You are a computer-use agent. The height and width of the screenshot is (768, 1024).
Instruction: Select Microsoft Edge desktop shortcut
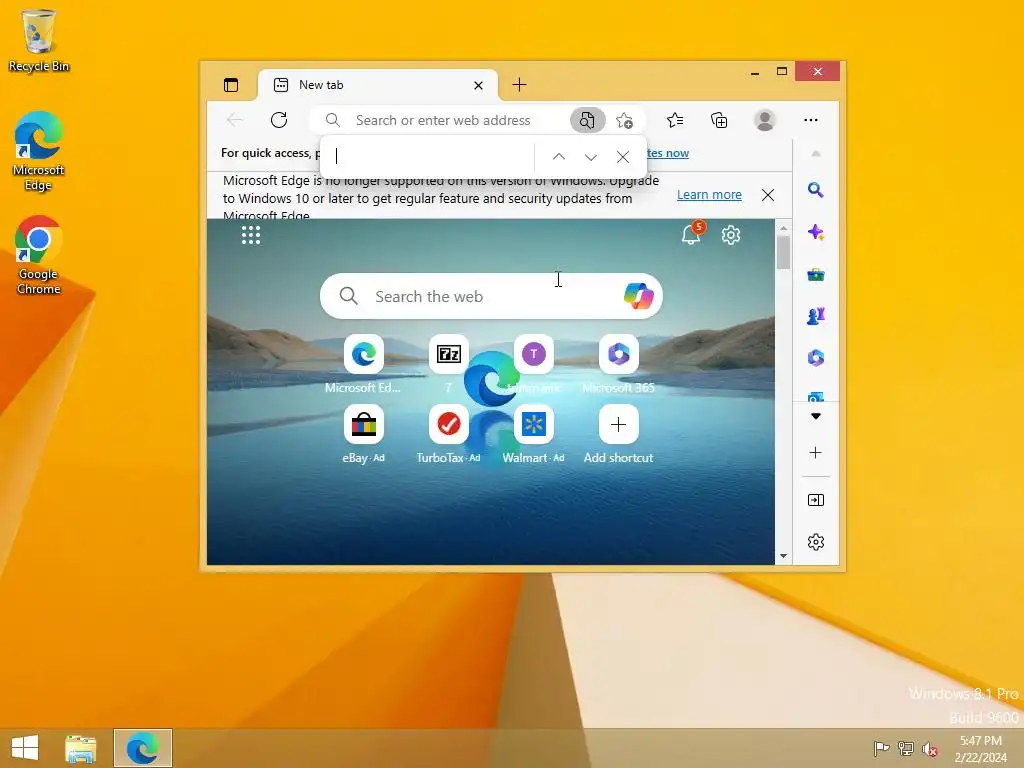click(x=39, y=152)
